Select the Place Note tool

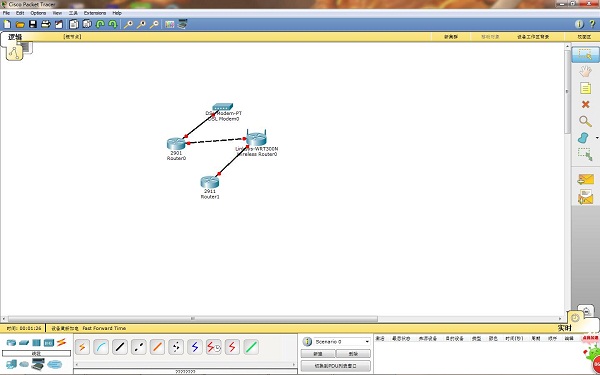pos(585,88)
